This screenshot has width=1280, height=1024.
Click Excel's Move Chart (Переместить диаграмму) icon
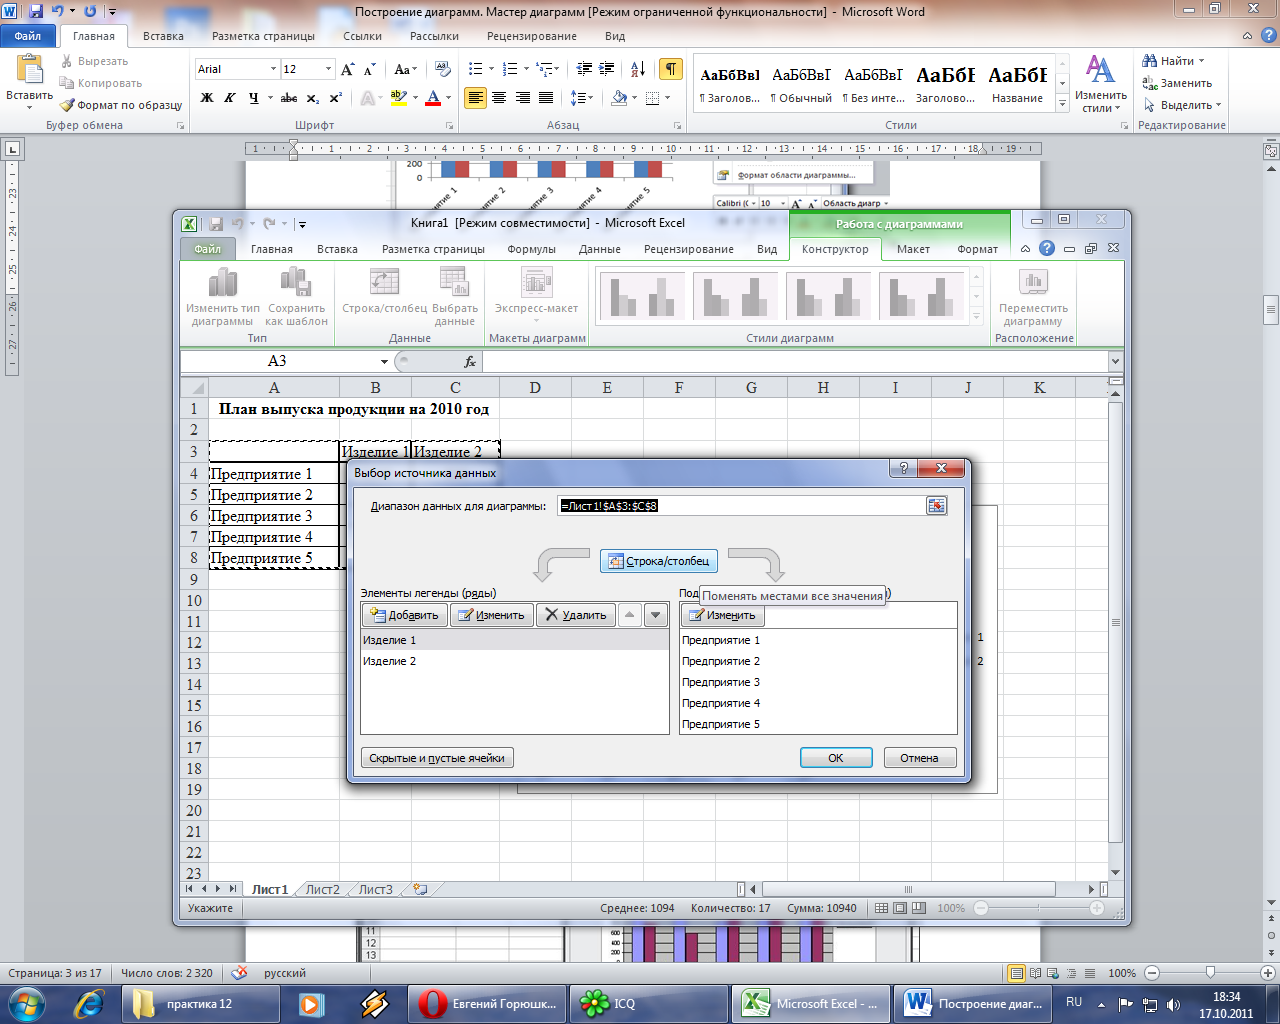click(x=1033, y=282)
